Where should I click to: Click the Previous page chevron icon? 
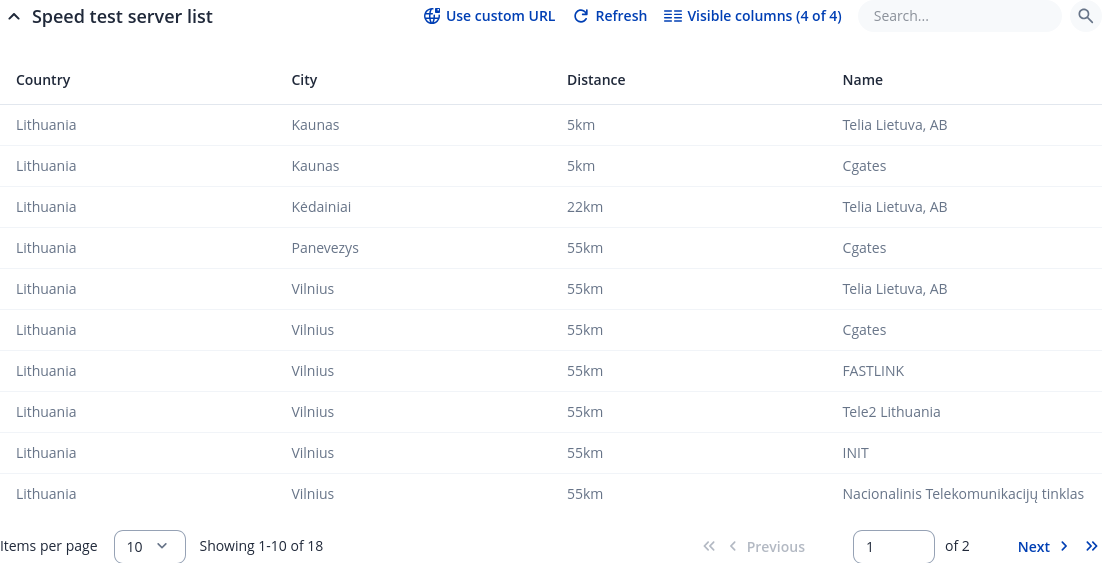coord(733,546)
